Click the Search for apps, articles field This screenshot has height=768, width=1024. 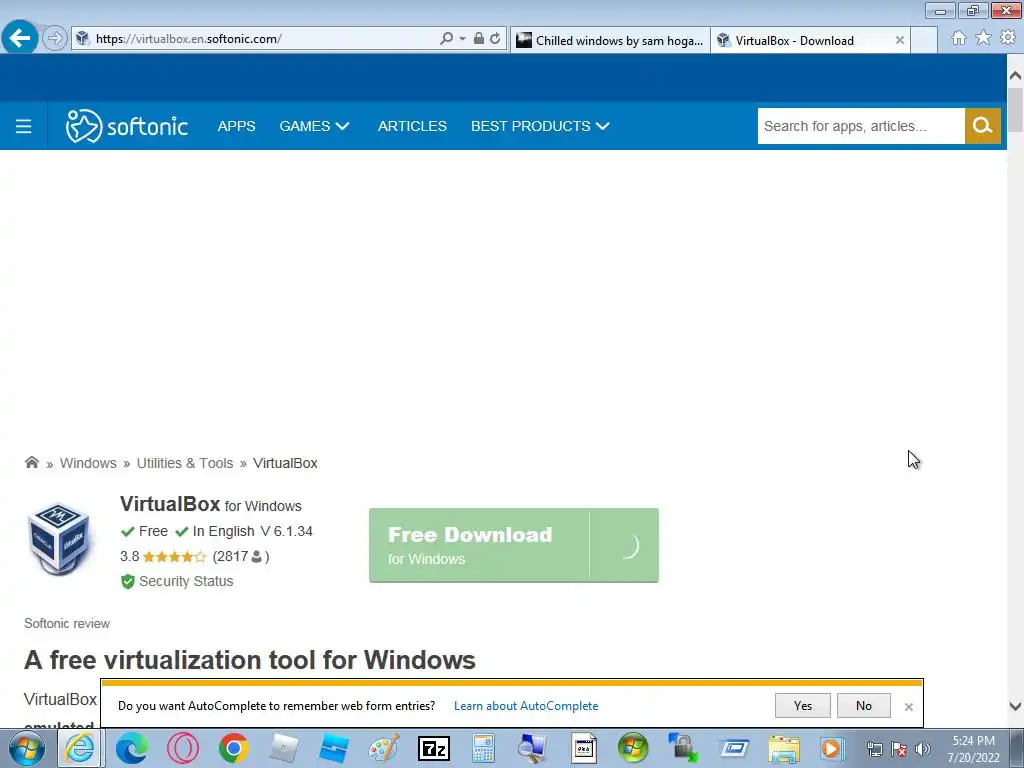(861, 126)
